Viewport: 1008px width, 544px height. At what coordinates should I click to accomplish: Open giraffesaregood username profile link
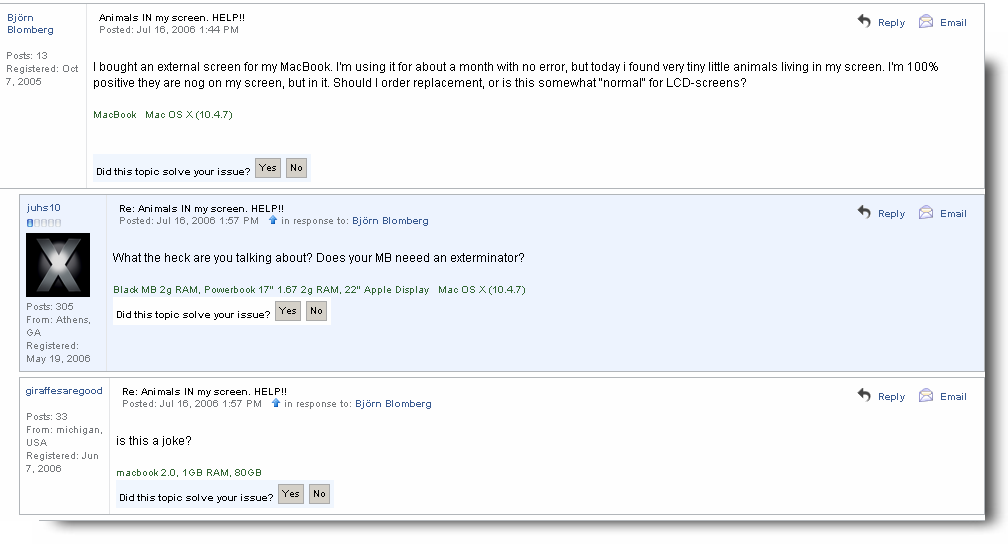(x=64, y=391)
